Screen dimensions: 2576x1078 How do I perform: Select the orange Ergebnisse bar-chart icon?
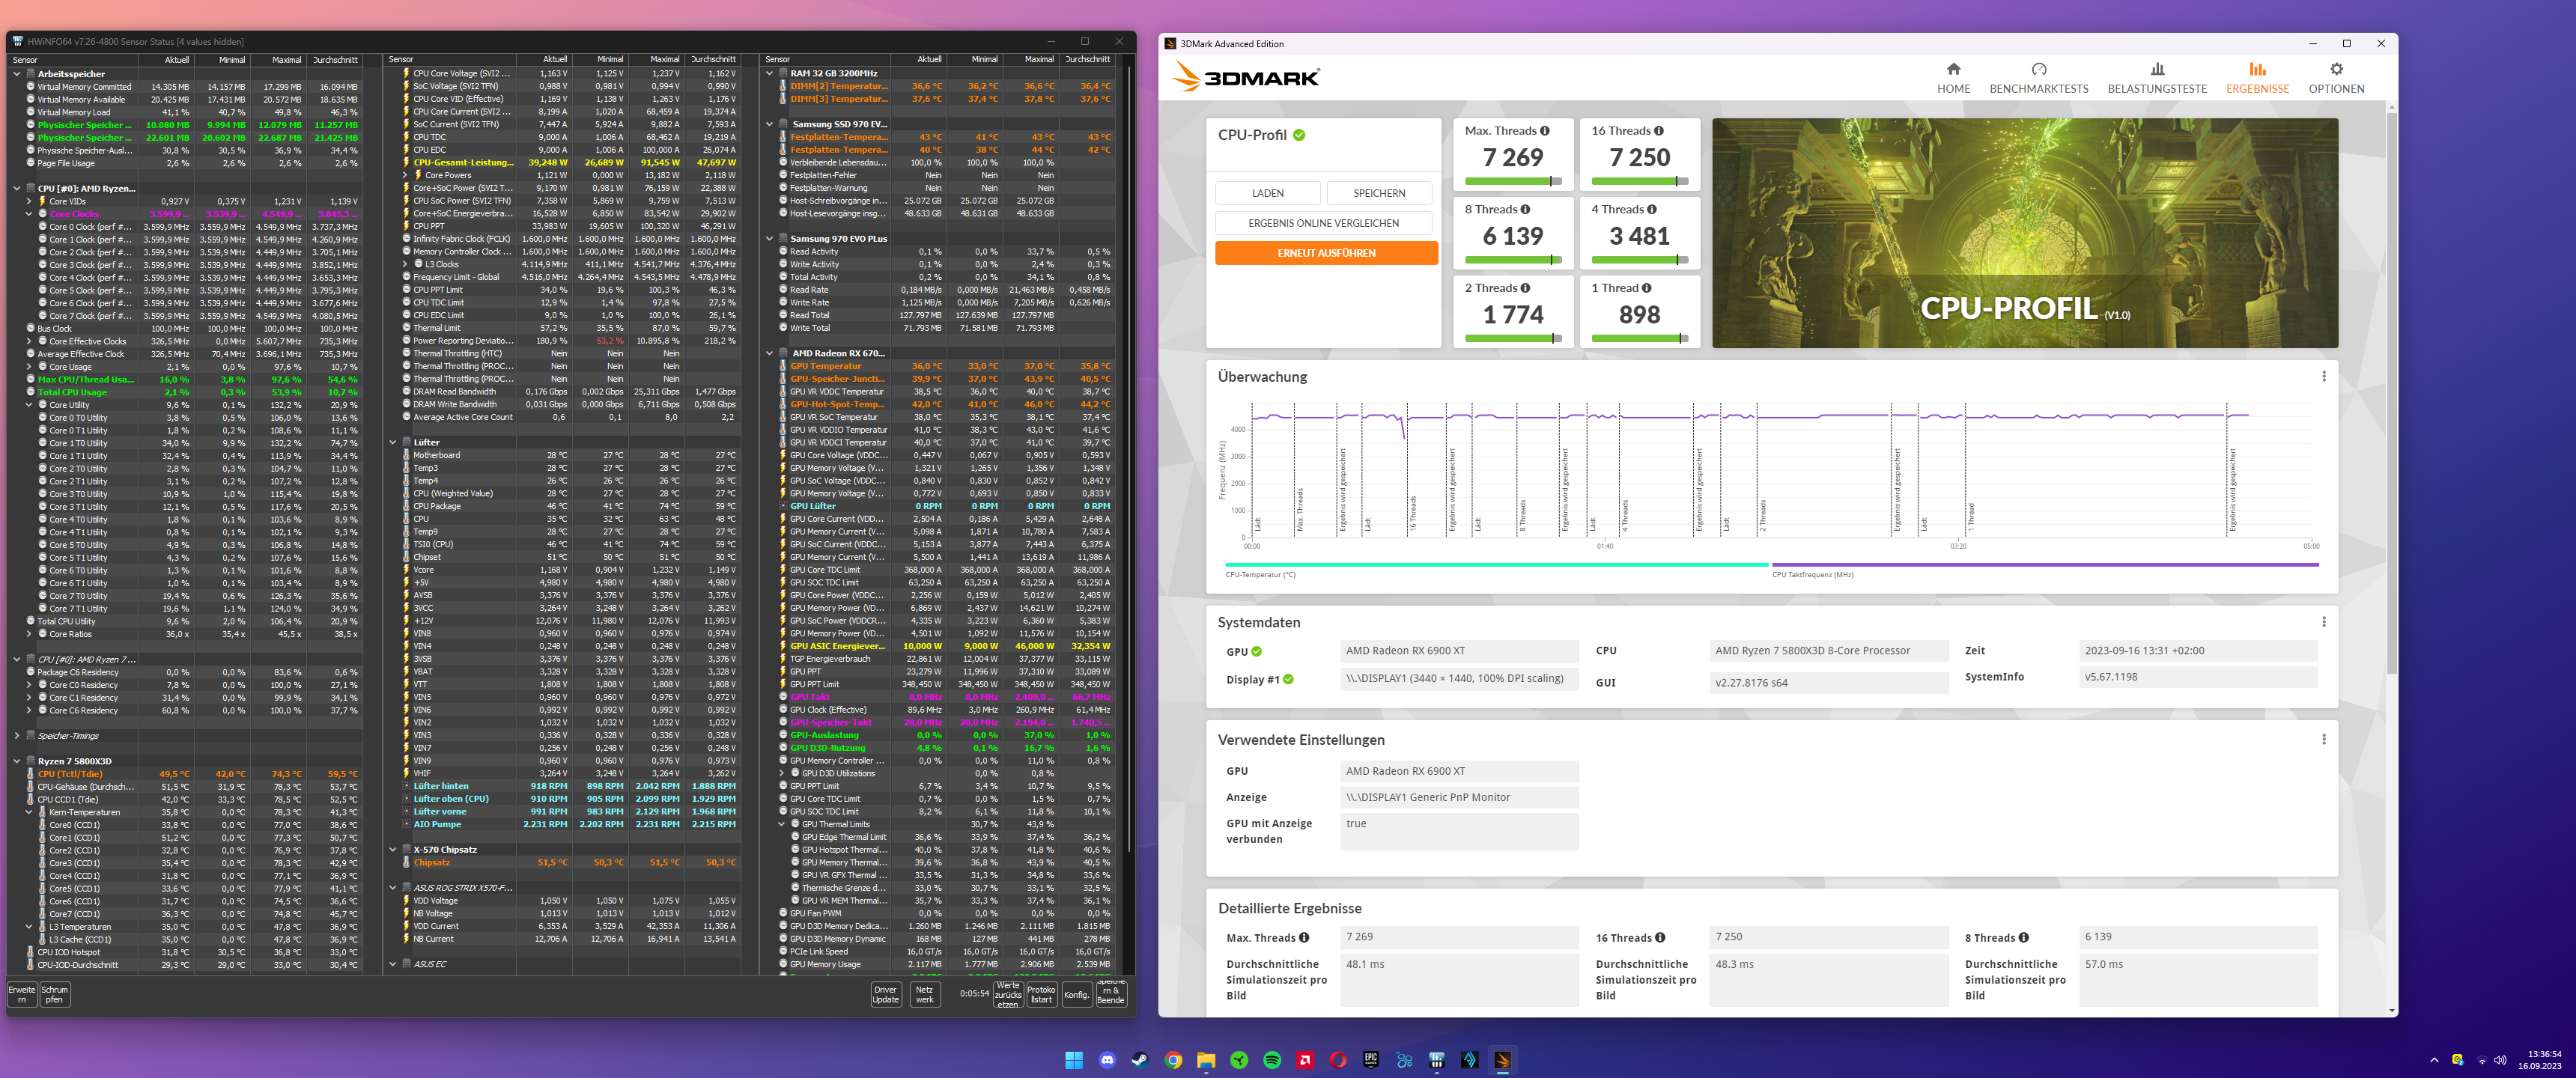[2257, 70]
